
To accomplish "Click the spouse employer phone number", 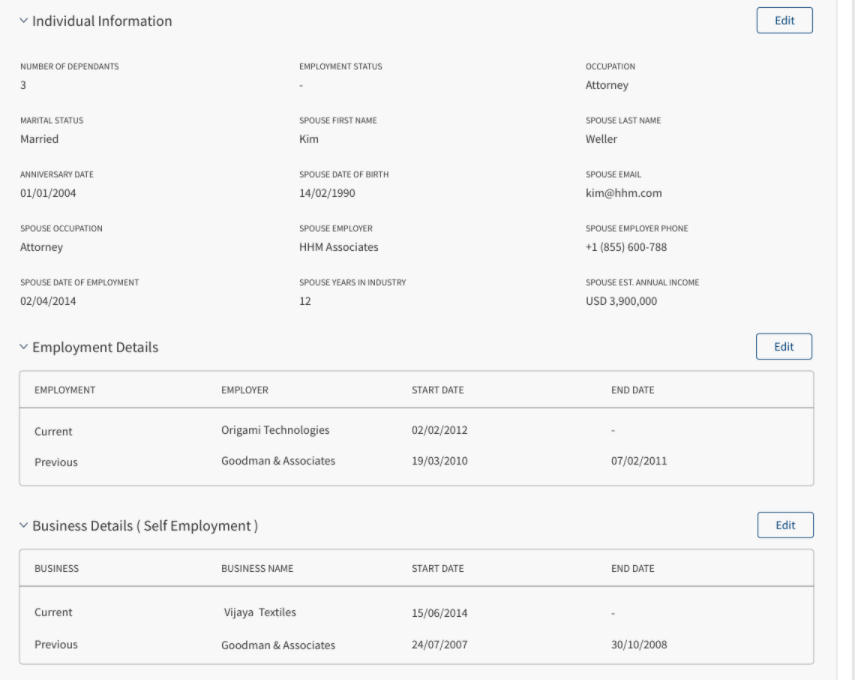I will (626, 247).
